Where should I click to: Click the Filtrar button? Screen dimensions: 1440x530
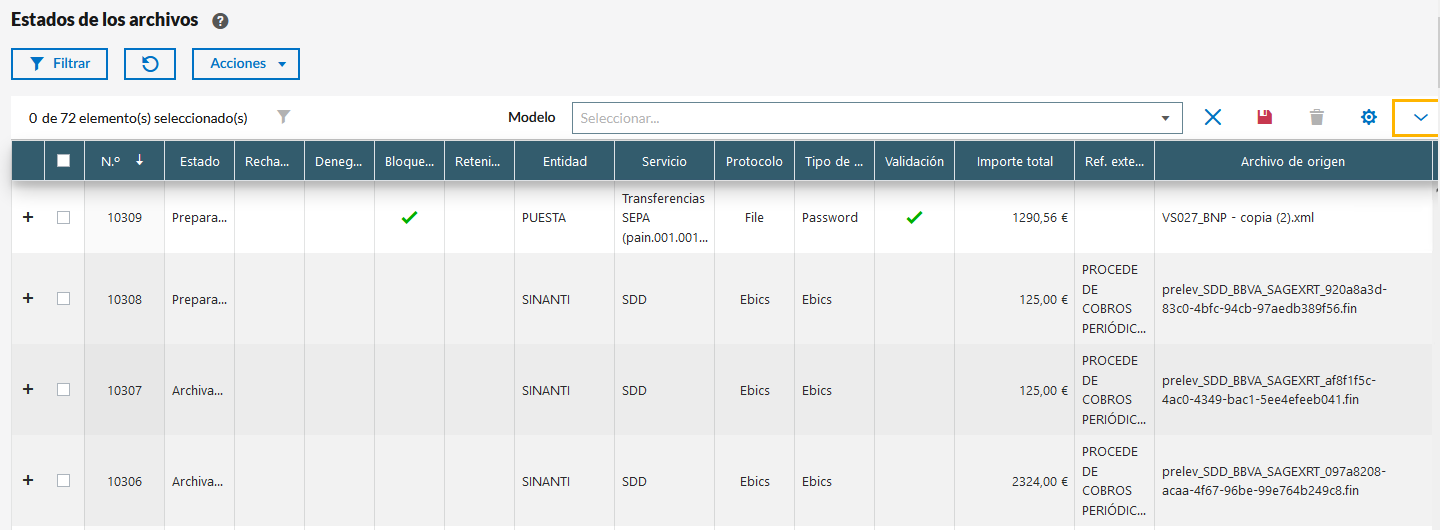(61, 64)
